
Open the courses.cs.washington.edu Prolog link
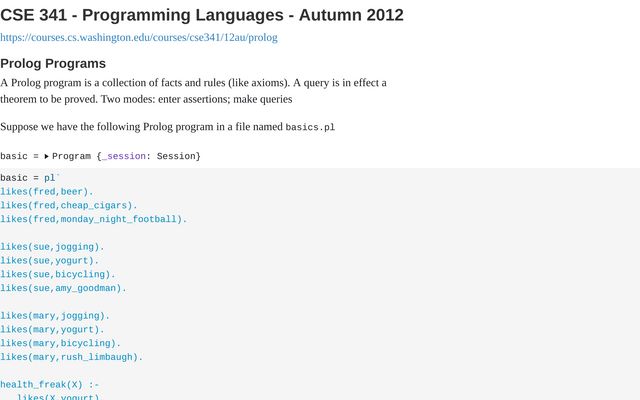(x=139, y=37)
